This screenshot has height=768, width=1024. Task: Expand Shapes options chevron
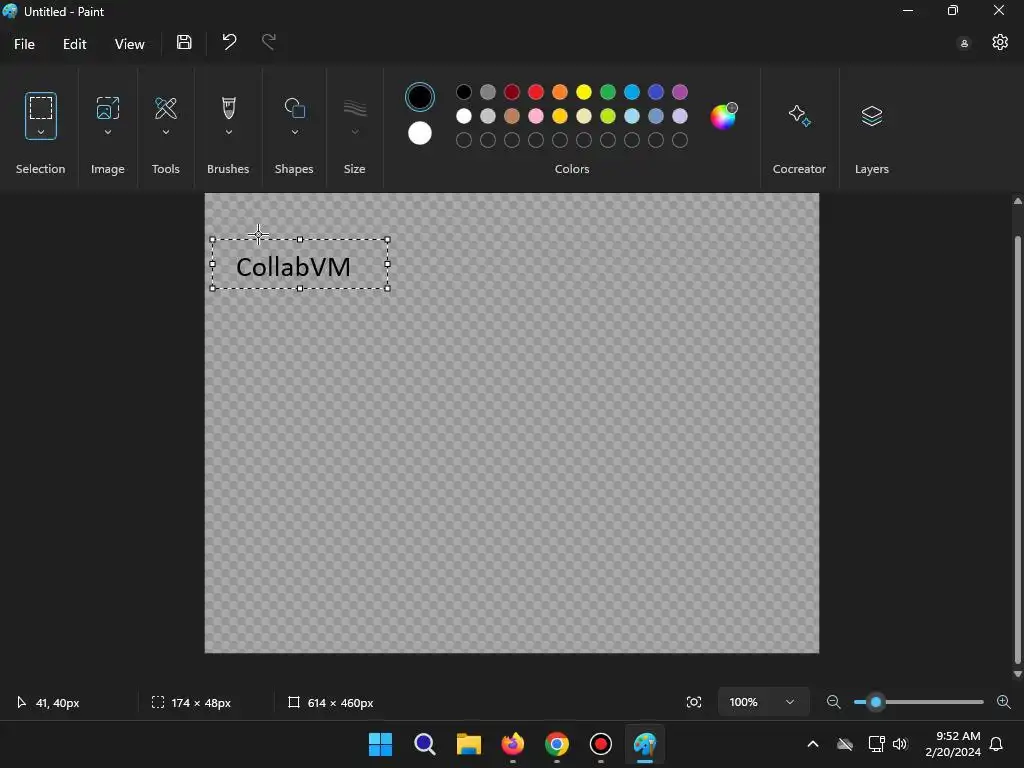pyautogui.click(x=295, y=132)
